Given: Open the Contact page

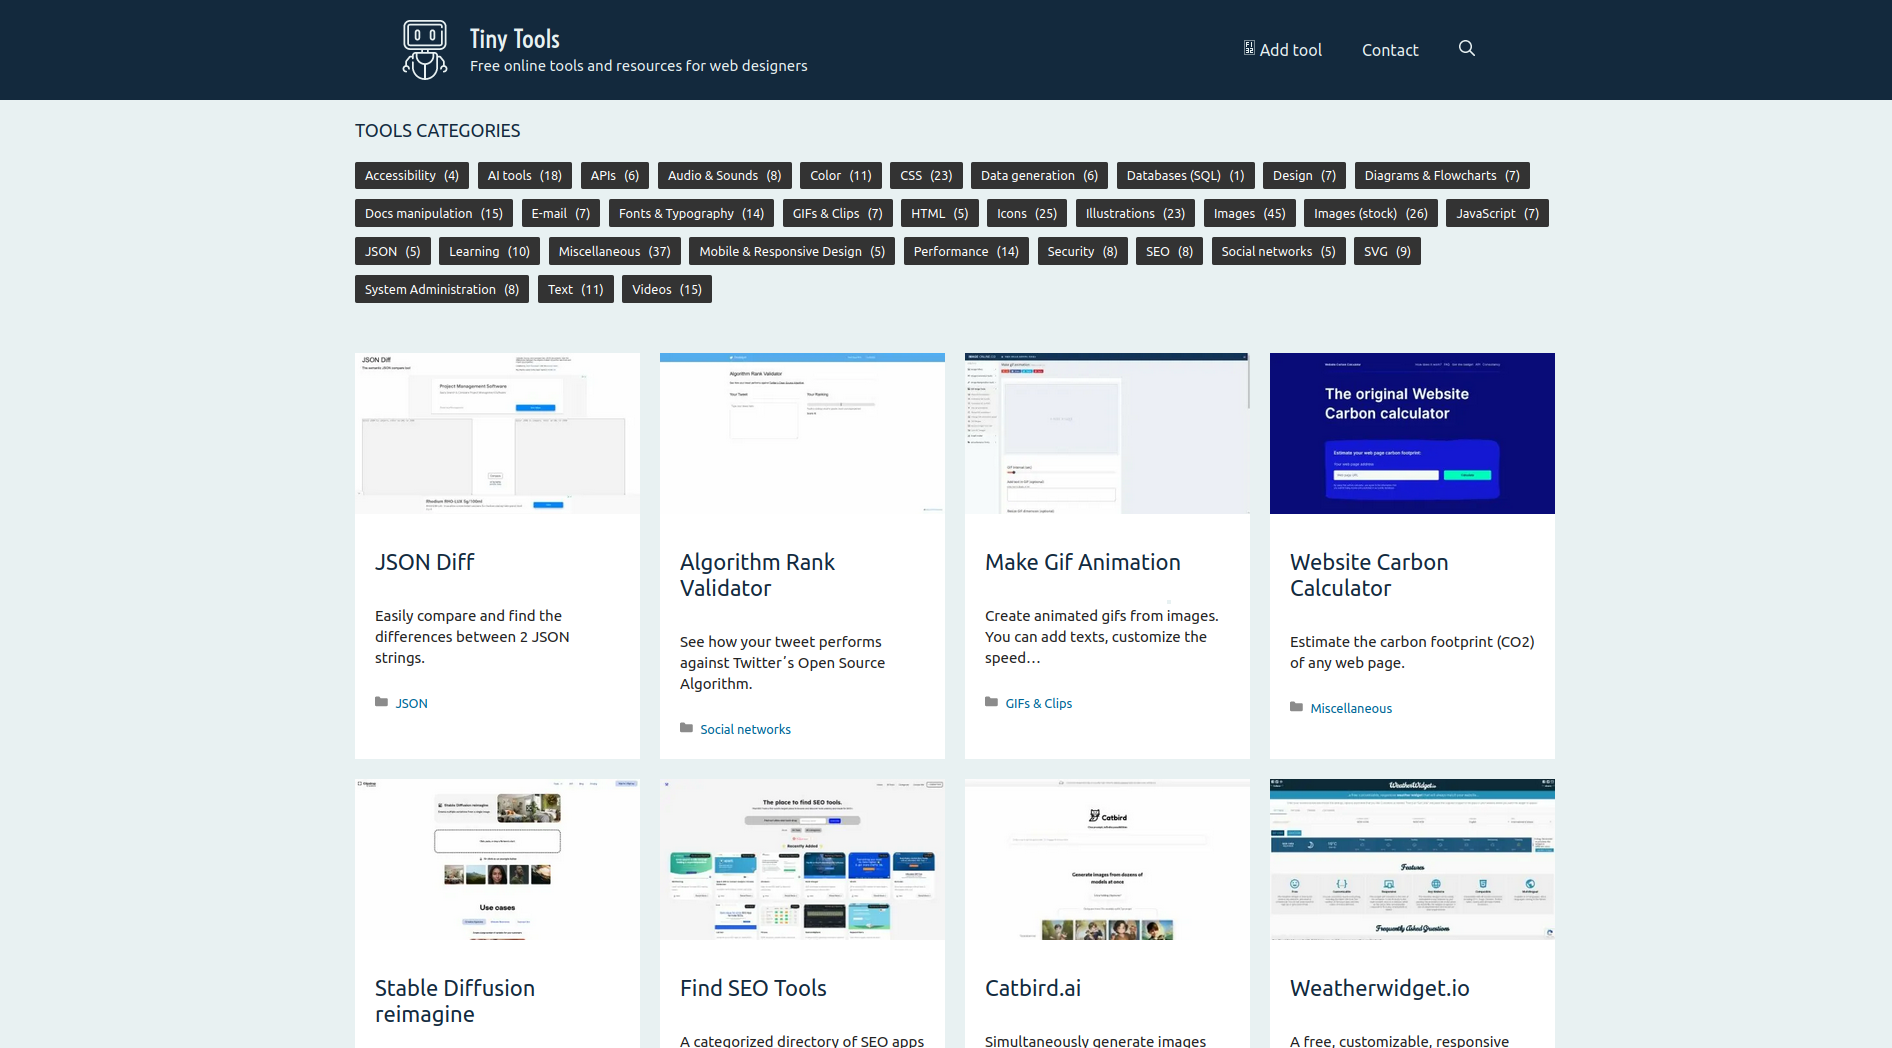Looking at the screenshot, I should point(1389,50).
